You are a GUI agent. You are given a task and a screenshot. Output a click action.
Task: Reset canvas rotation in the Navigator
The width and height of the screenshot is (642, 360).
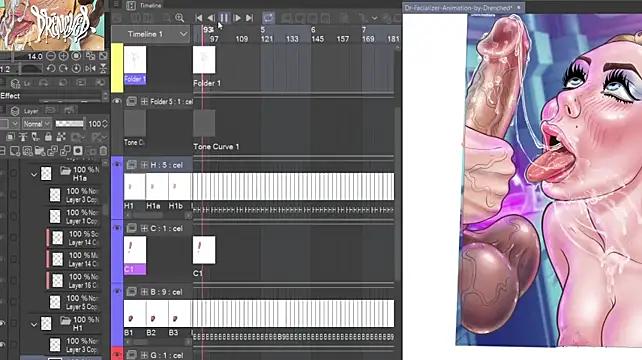(x=76, y=68)
